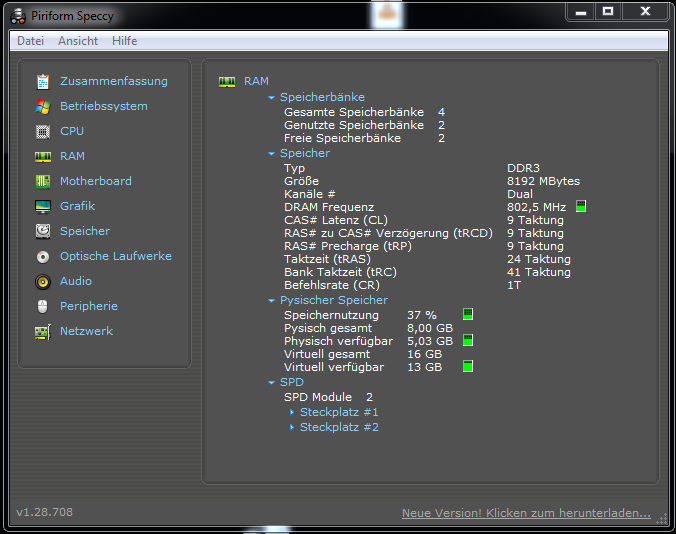This screenshot has height=534, width=676.
Task: Select the CPU section label
Action: (72, 131)
